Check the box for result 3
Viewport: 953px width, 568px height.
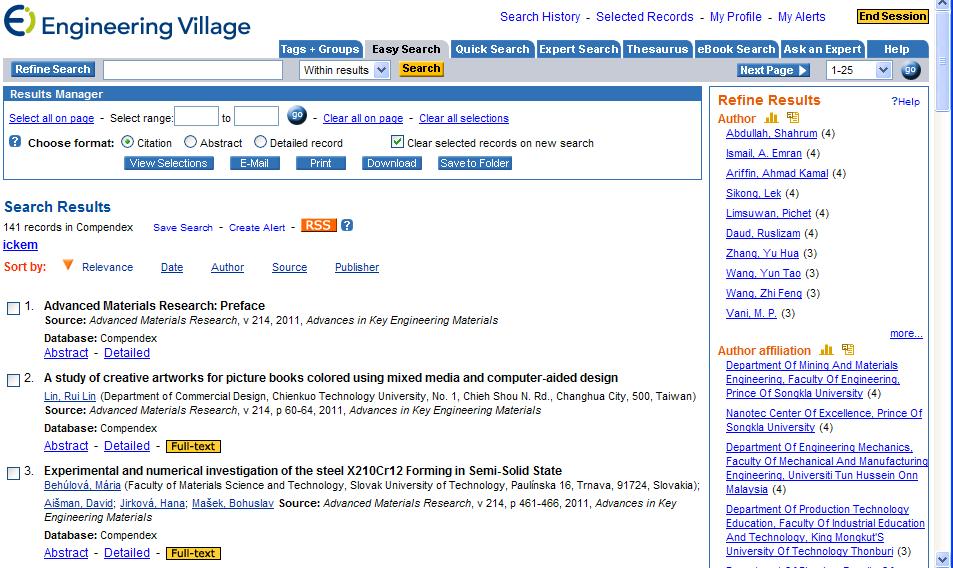pos(13,473)
